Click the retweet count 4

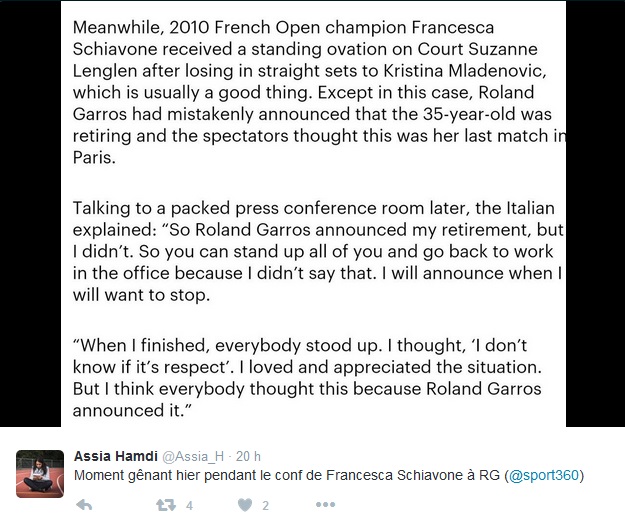189,506
